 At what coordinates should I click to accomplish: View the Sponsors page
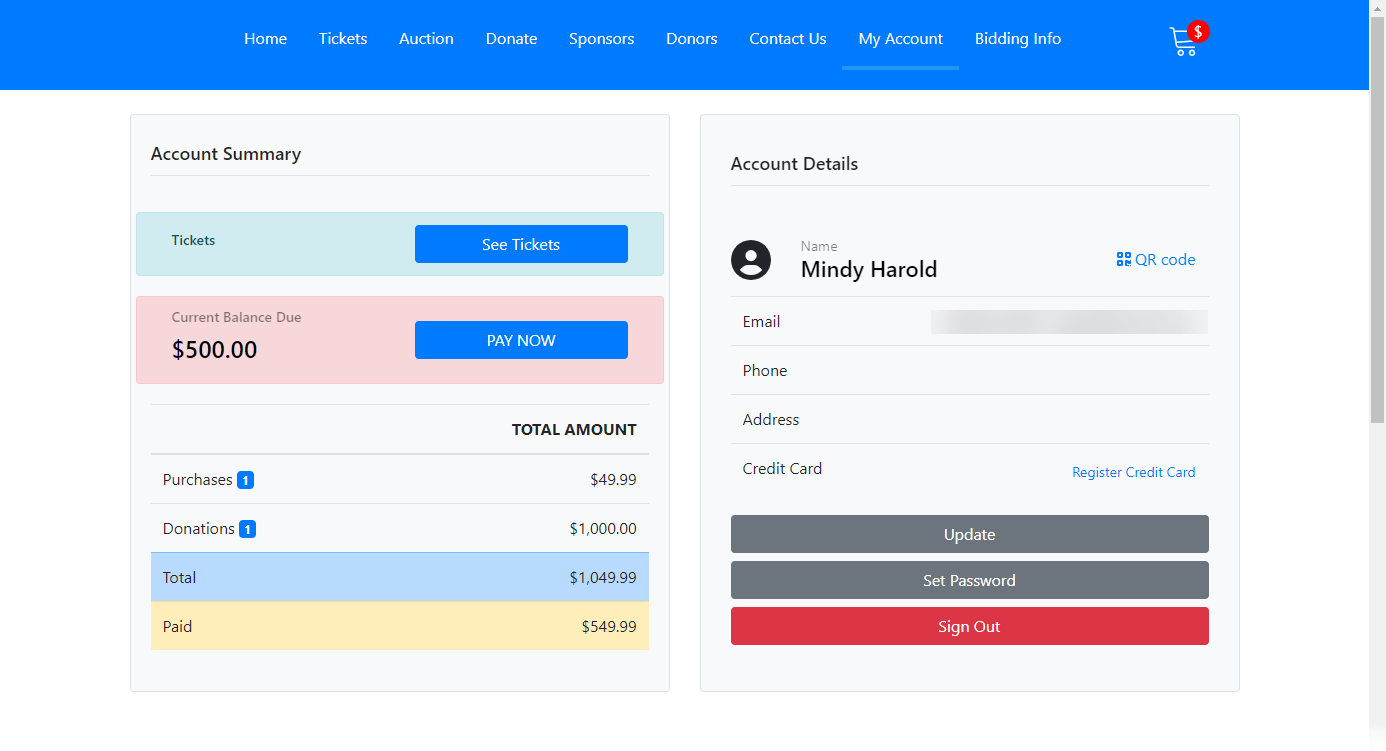pyautogui.click(x=601, y=39)
